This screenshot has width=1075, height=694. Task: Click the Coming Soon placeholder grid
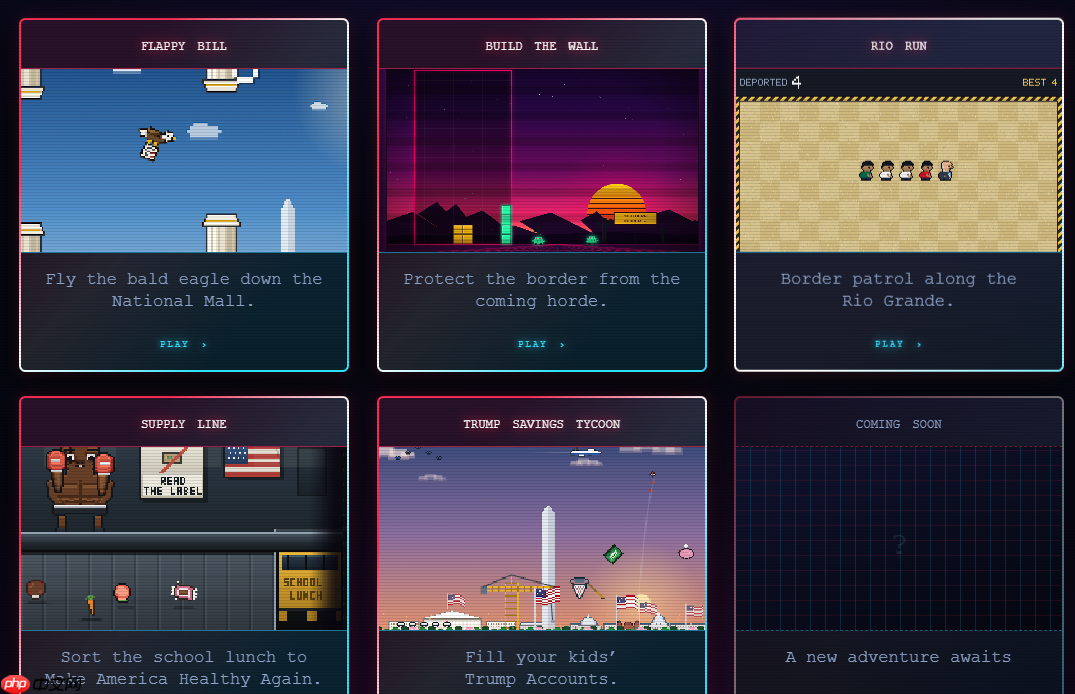coord(899,538)
